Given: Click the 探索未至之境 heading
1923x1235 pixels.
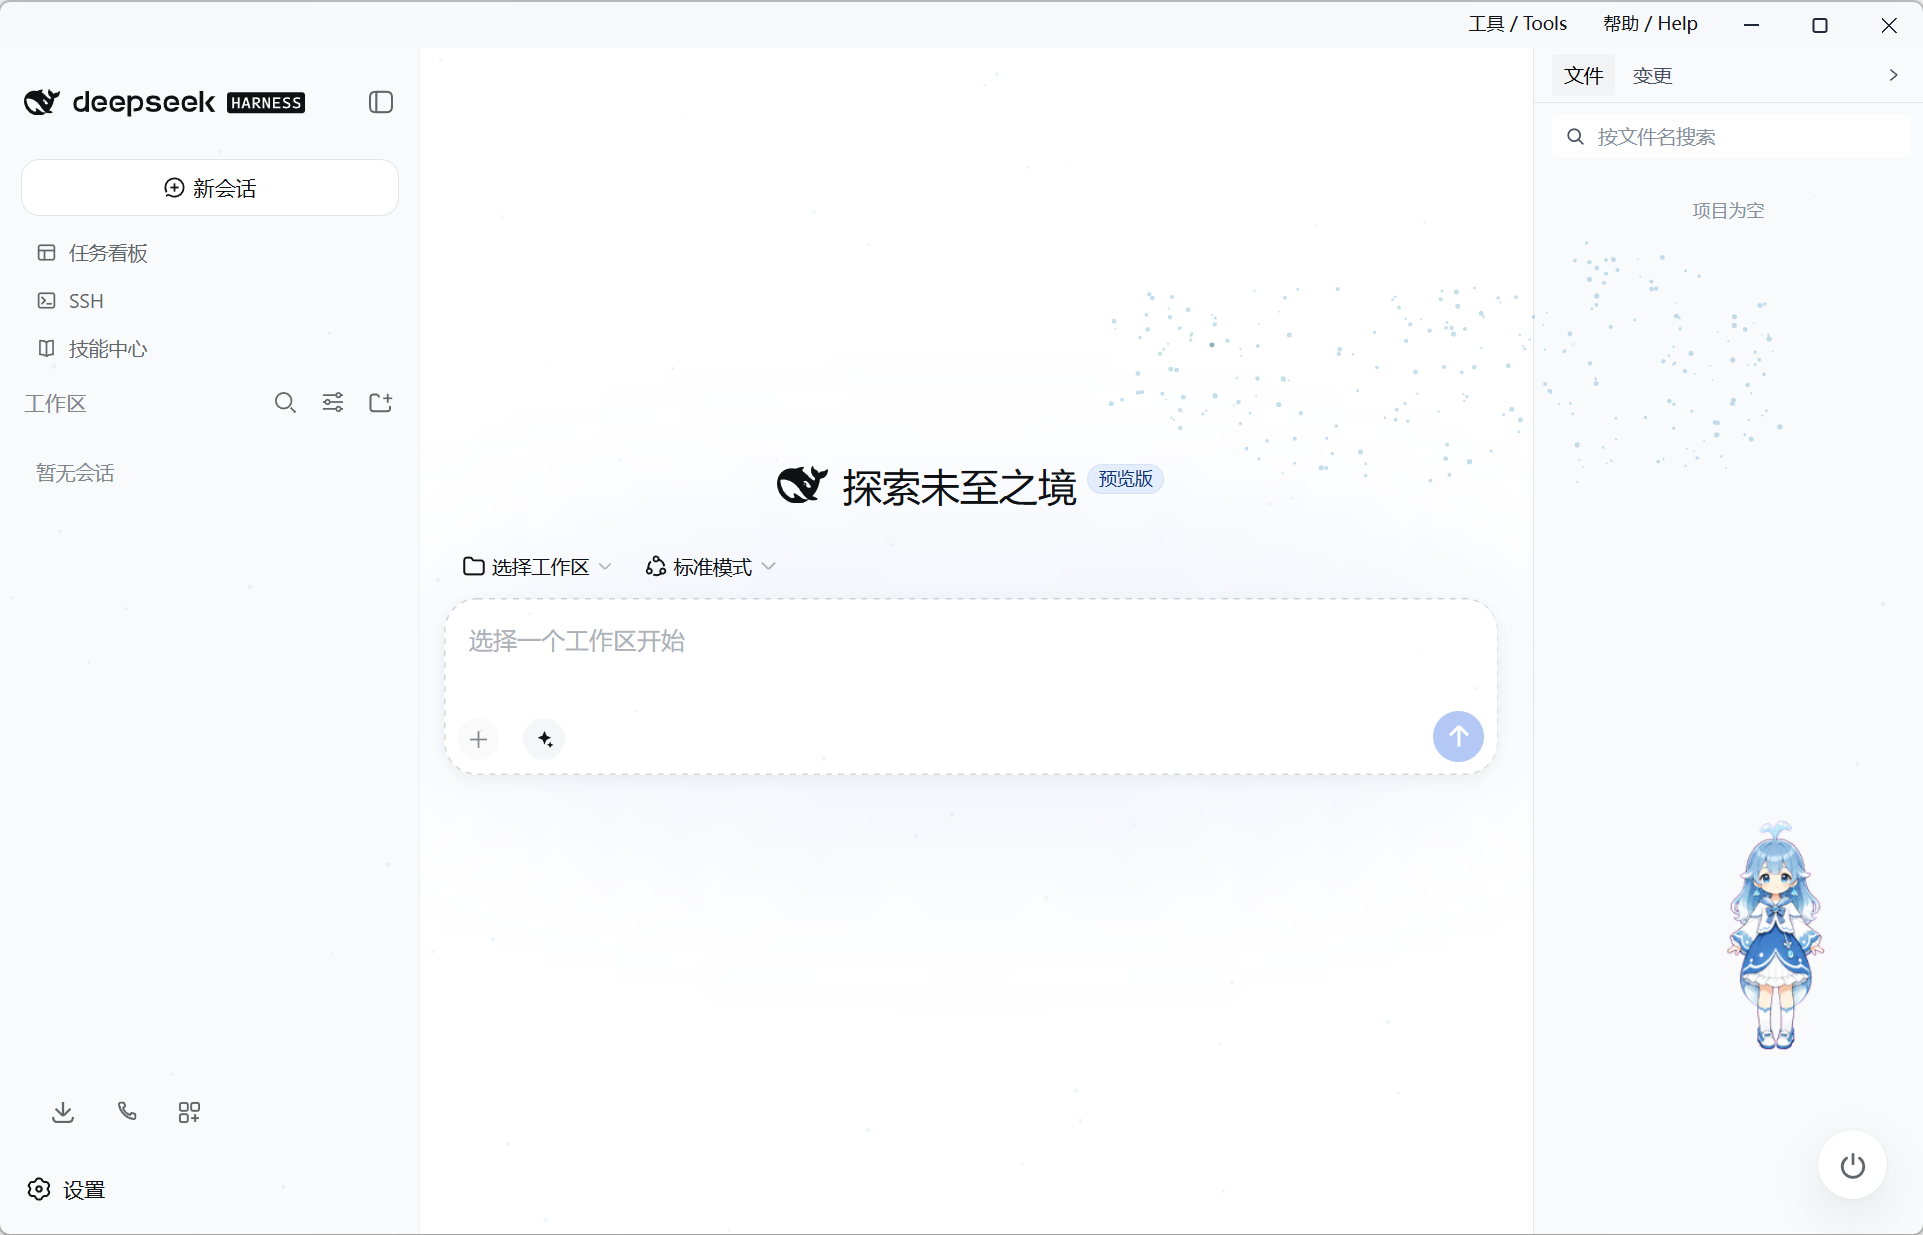Looking at the screenshot, I should point(959,487).
